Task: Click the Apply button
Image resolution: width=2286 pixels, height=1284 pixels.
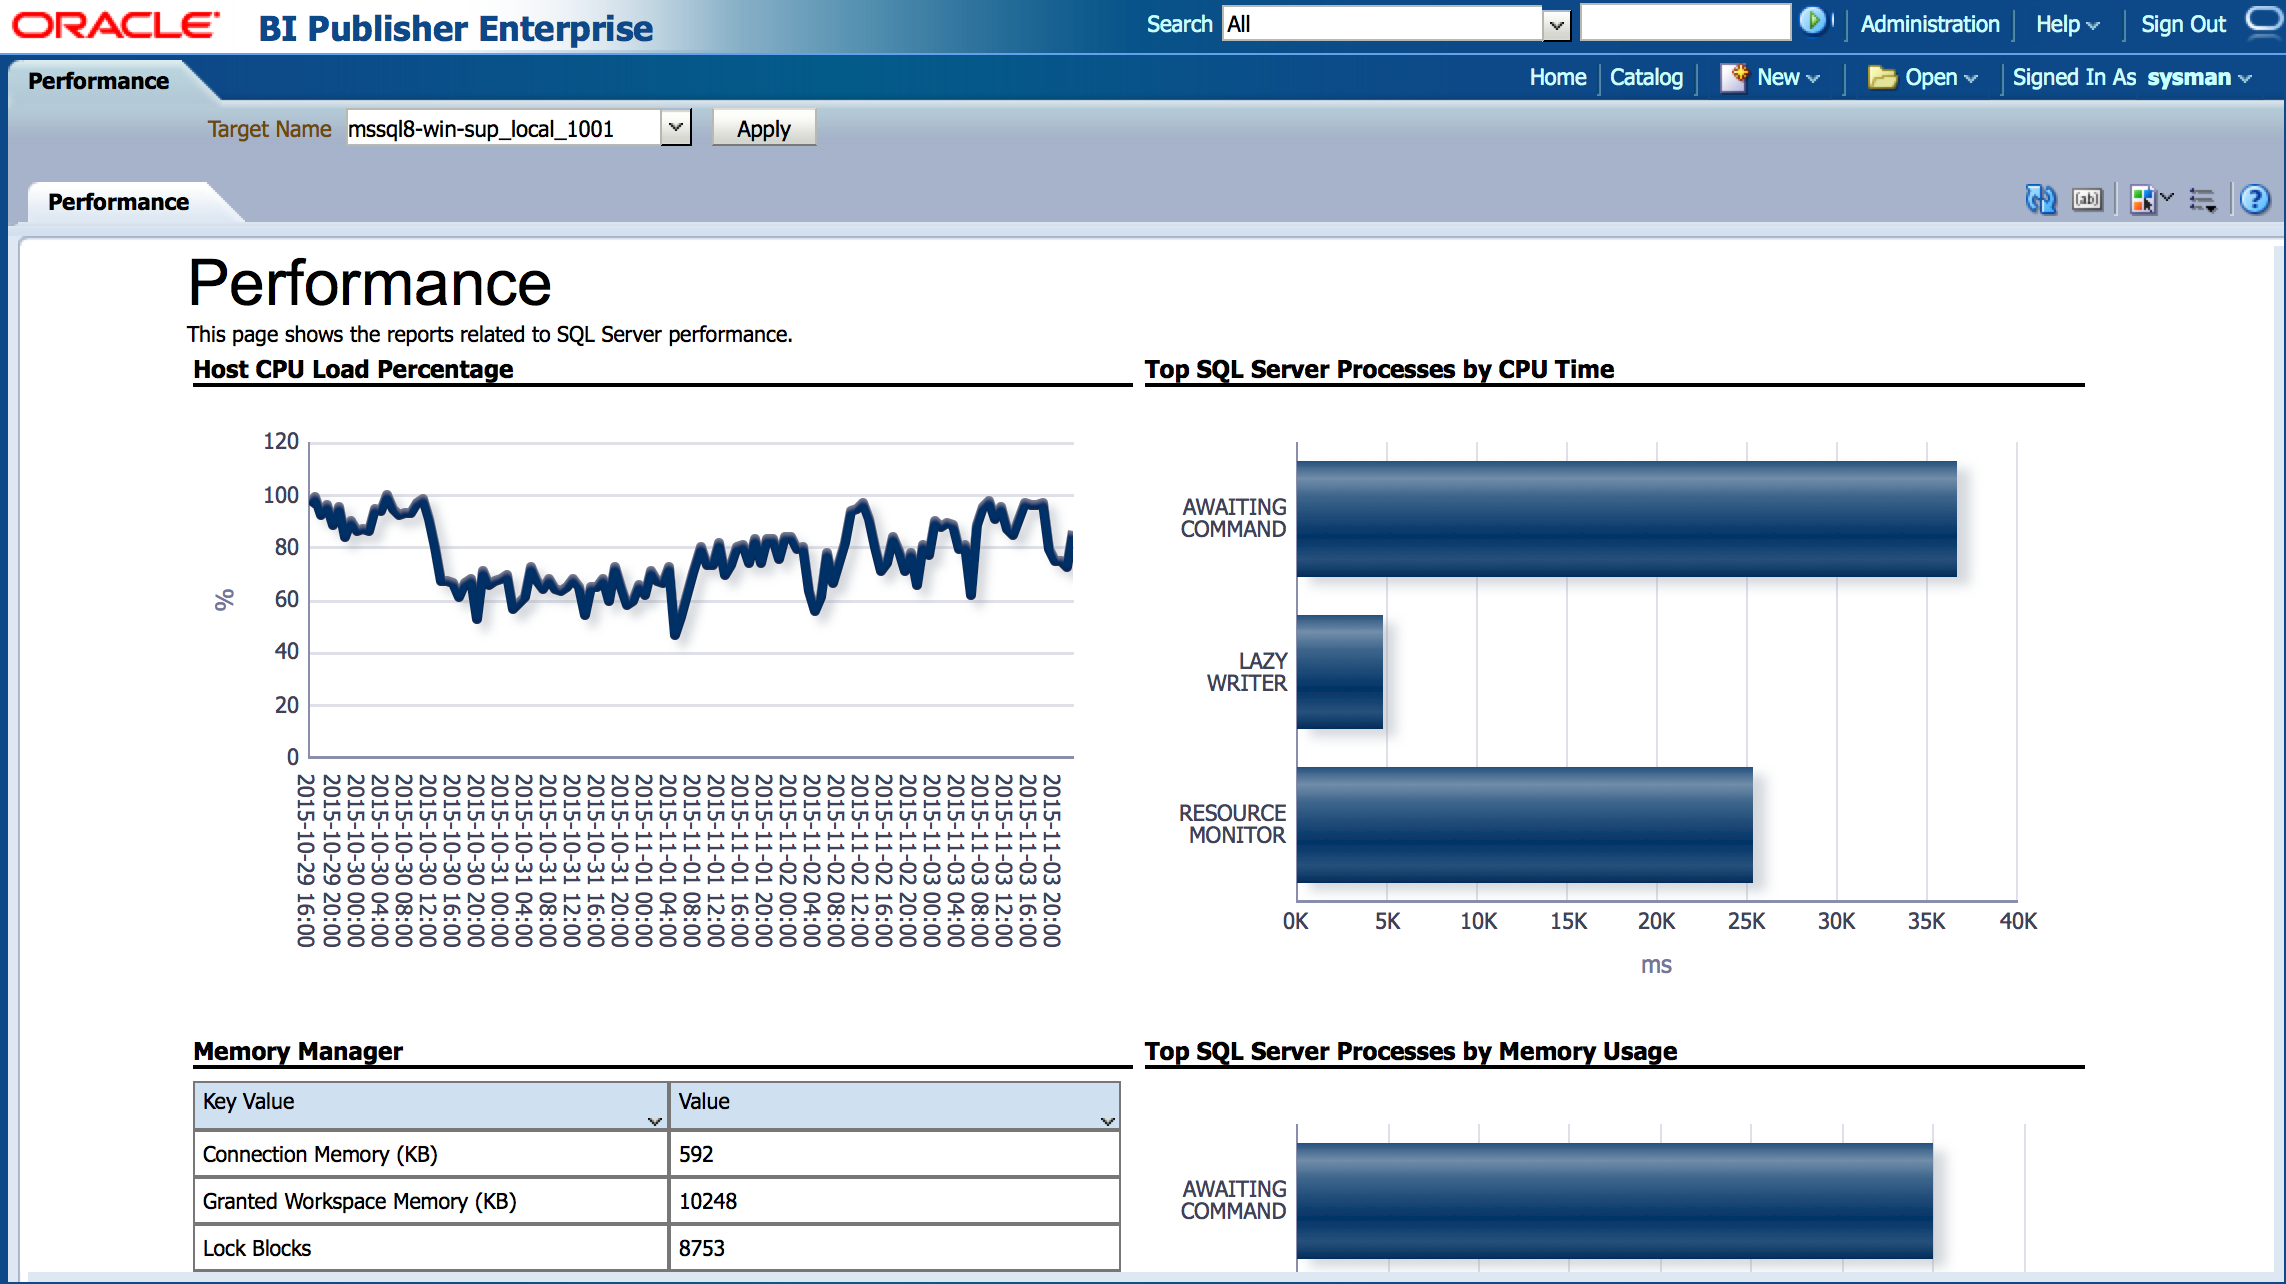Action: [761, 129]
